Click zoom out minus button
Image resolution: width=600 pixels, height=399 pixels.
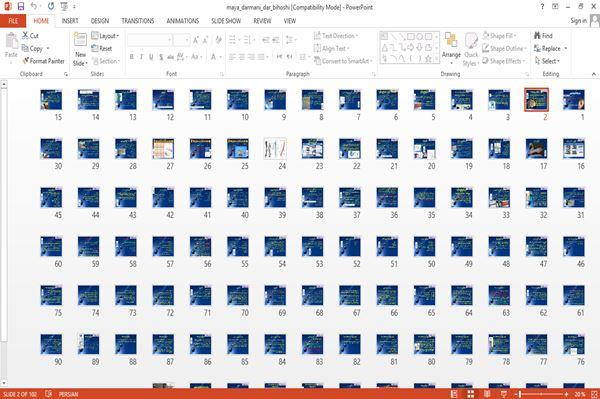click(515, 394)
